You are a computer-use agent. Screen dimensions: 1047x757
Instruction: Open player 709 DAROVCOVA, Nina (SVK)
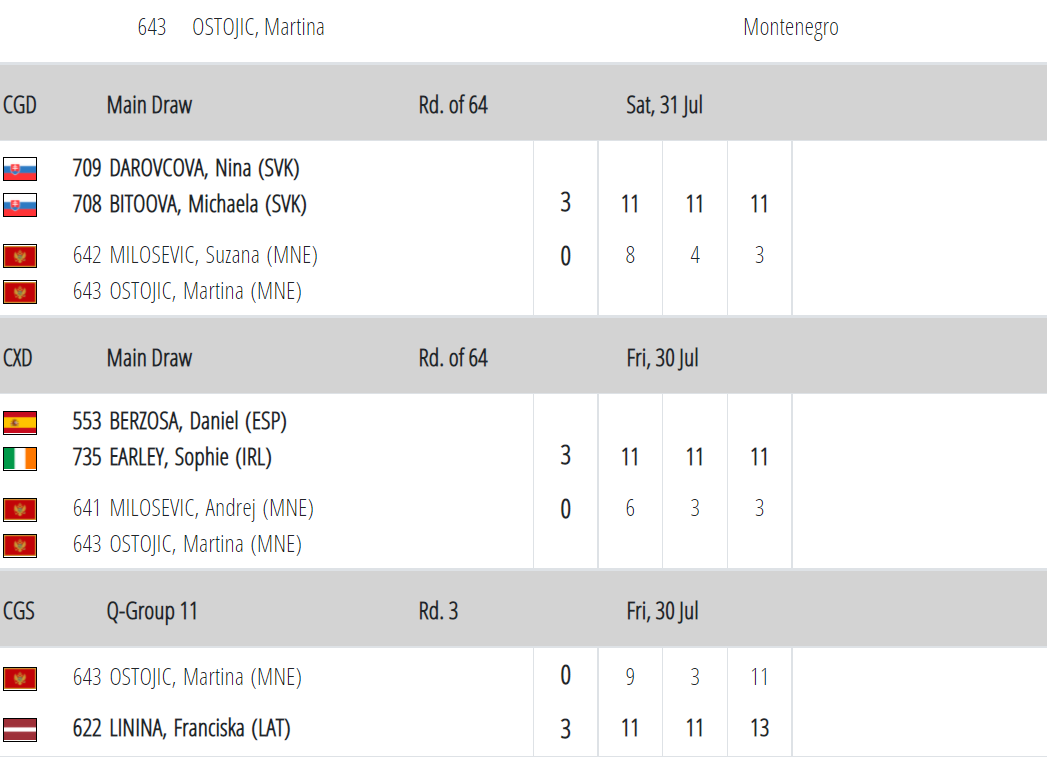click(186, 169)
